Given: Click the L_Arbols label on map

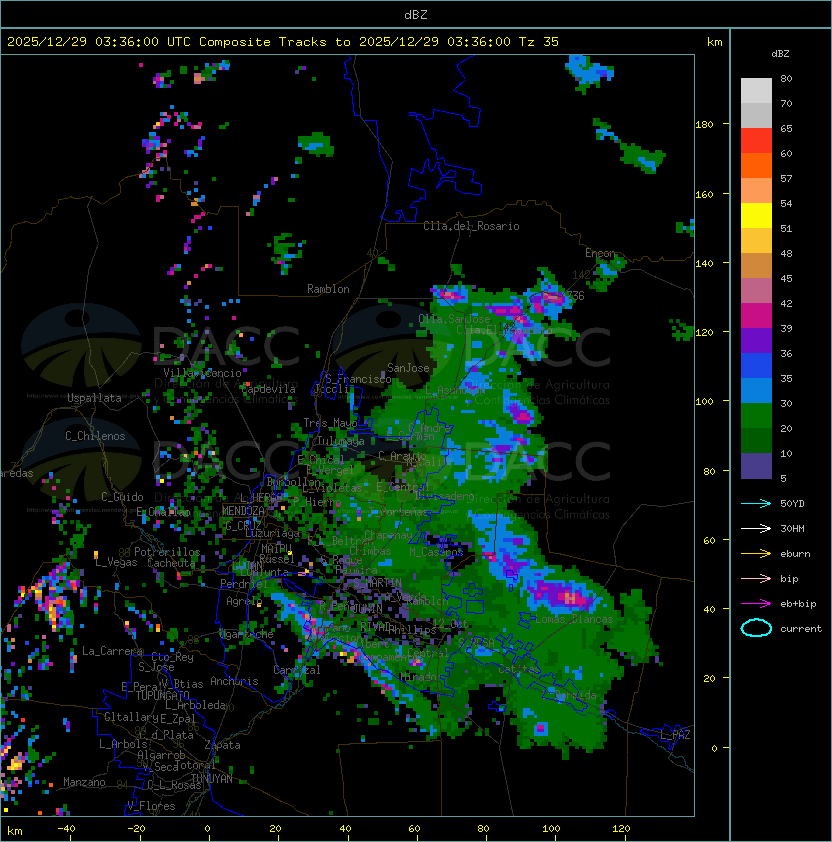Looking at the screenshot, I should click(x=123, y=744).
